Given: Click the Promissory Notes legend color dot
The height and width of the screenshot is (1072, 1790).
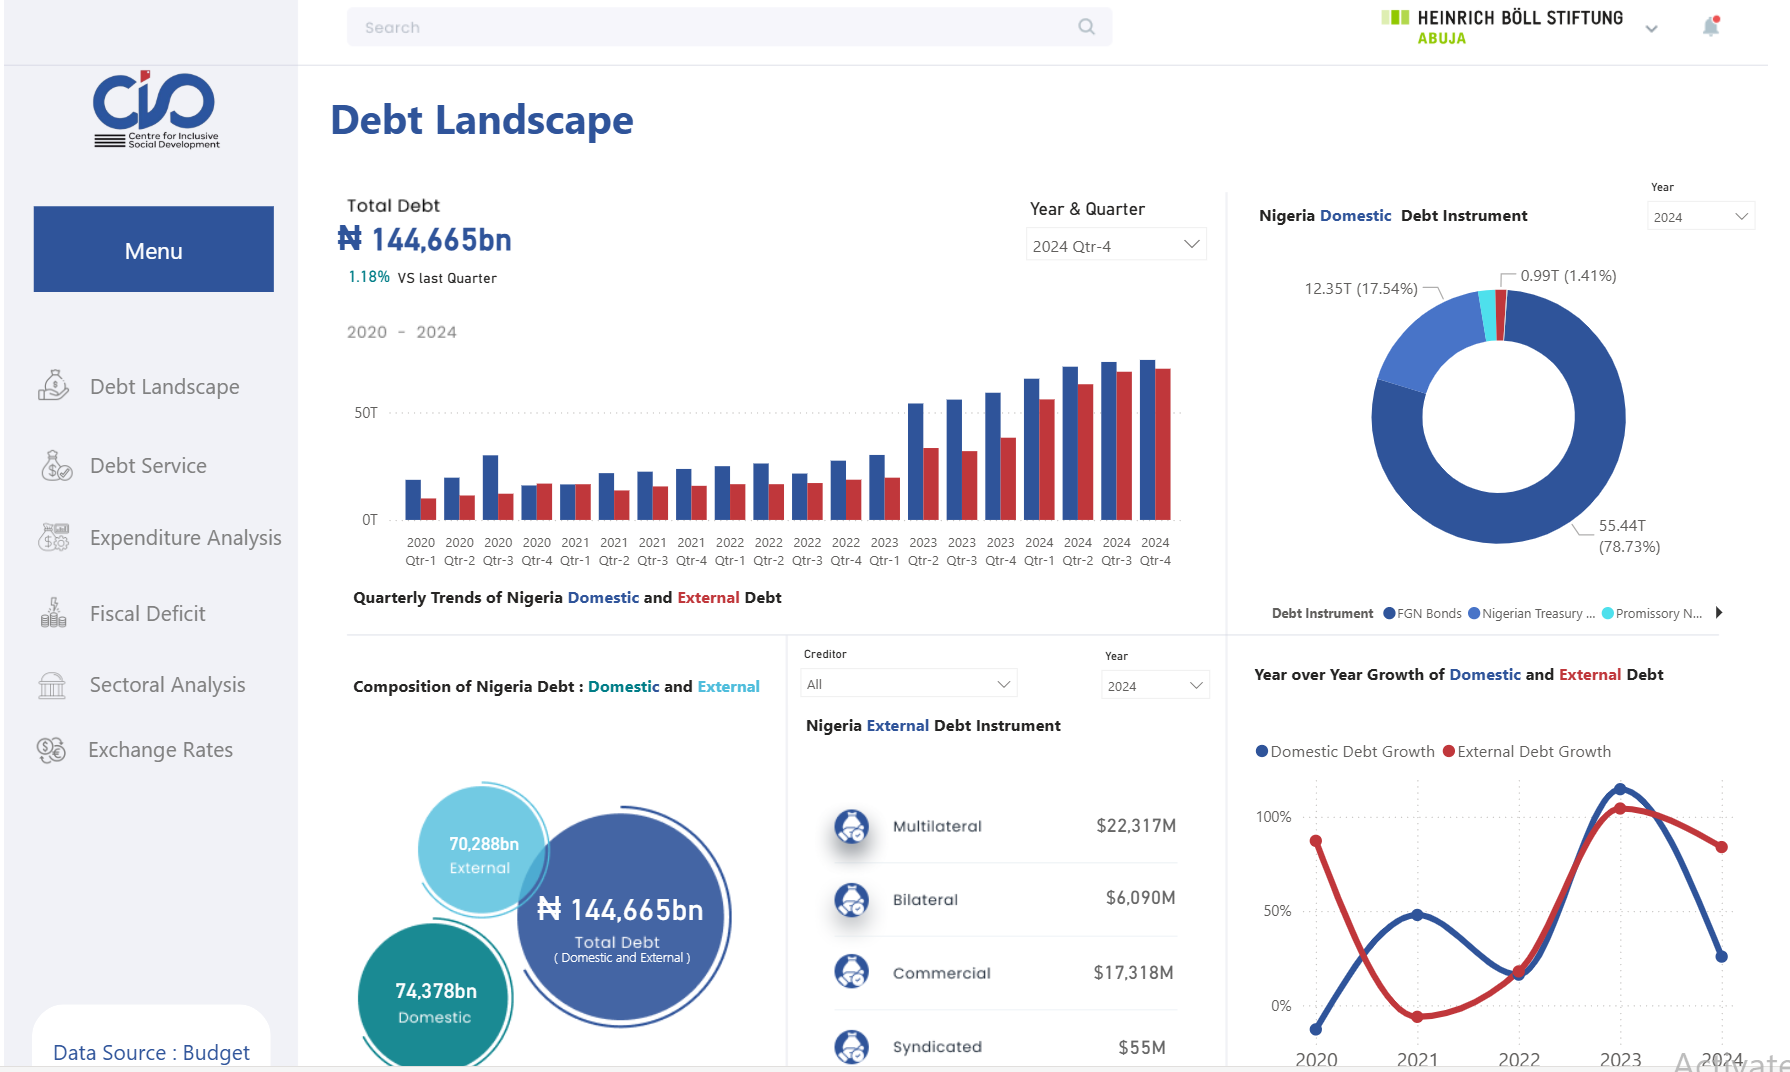Looking at the screenshot, I should pyautogui.click(x=1608, y=613).
